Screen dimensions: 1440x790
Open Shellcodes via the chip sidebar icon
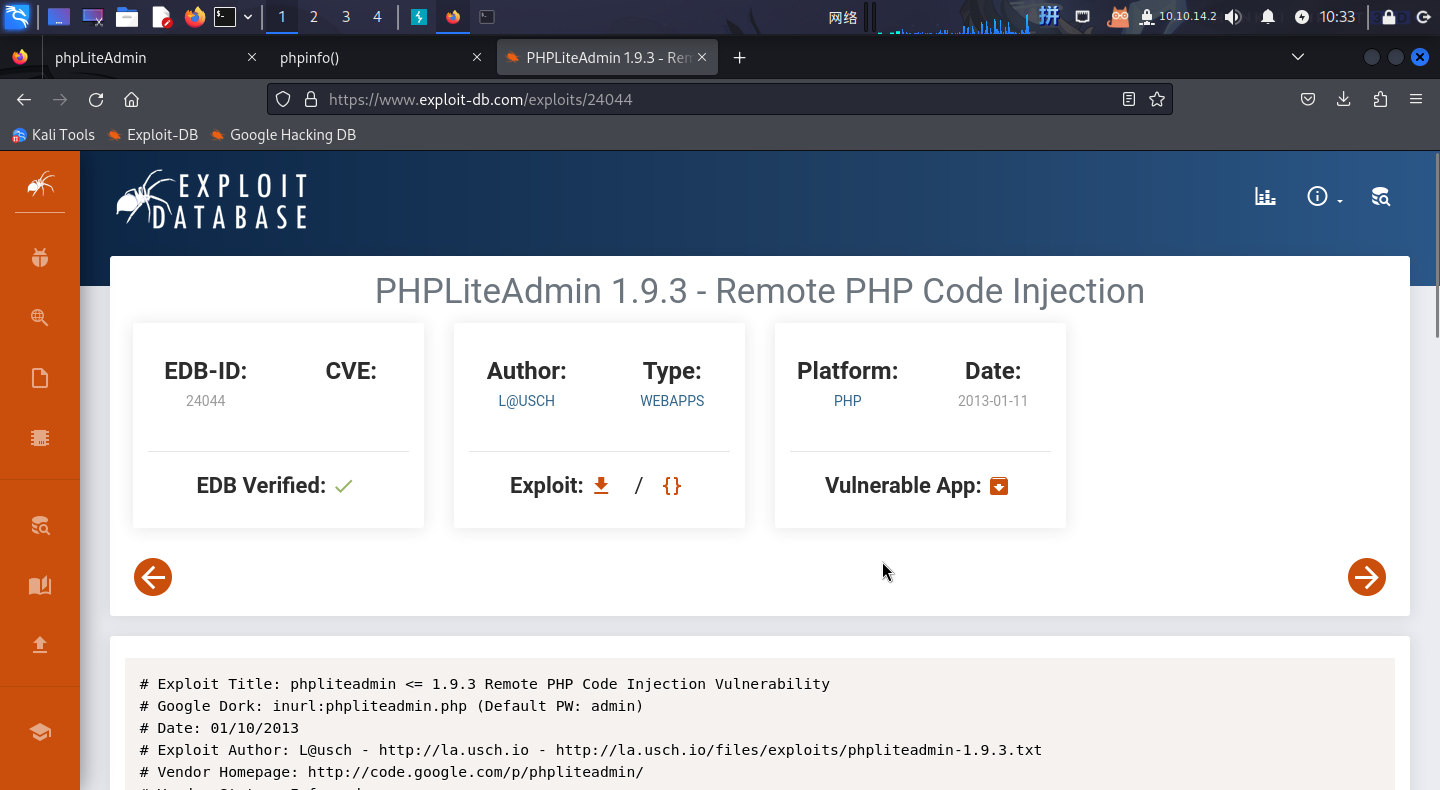[40, 438]
